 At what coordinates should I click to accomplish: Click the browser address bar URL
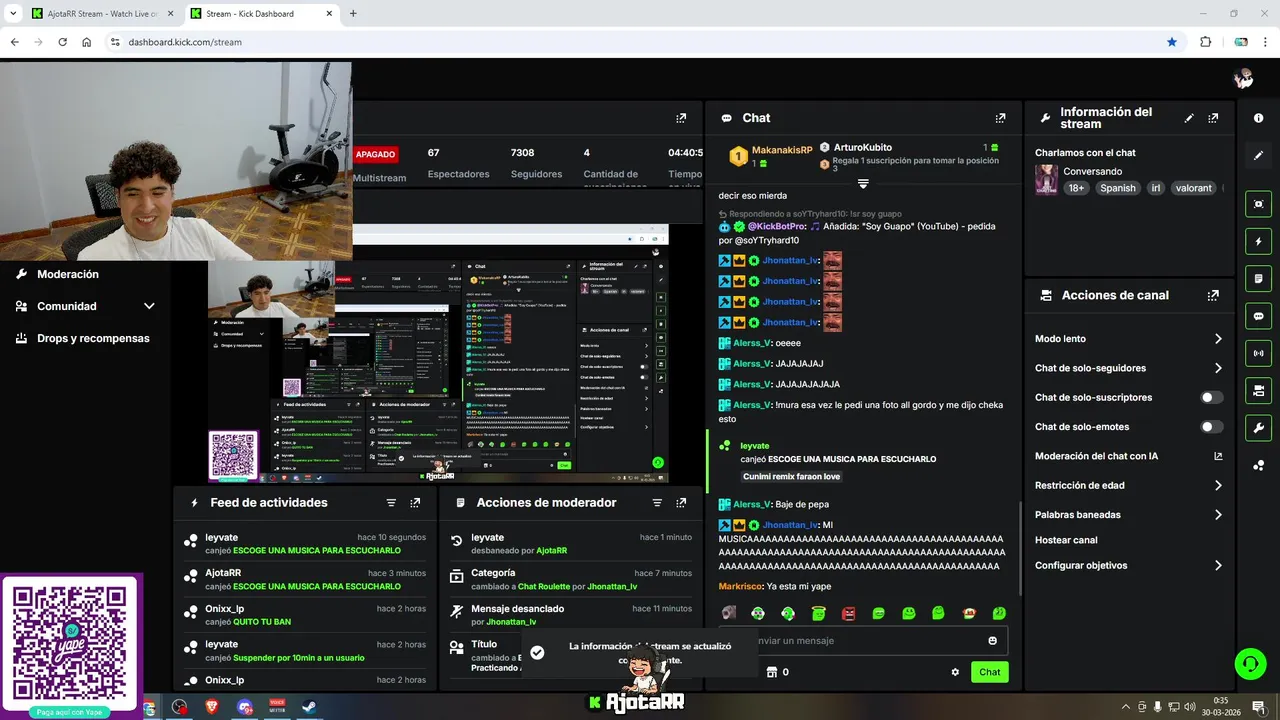click(x=185, y=42)
